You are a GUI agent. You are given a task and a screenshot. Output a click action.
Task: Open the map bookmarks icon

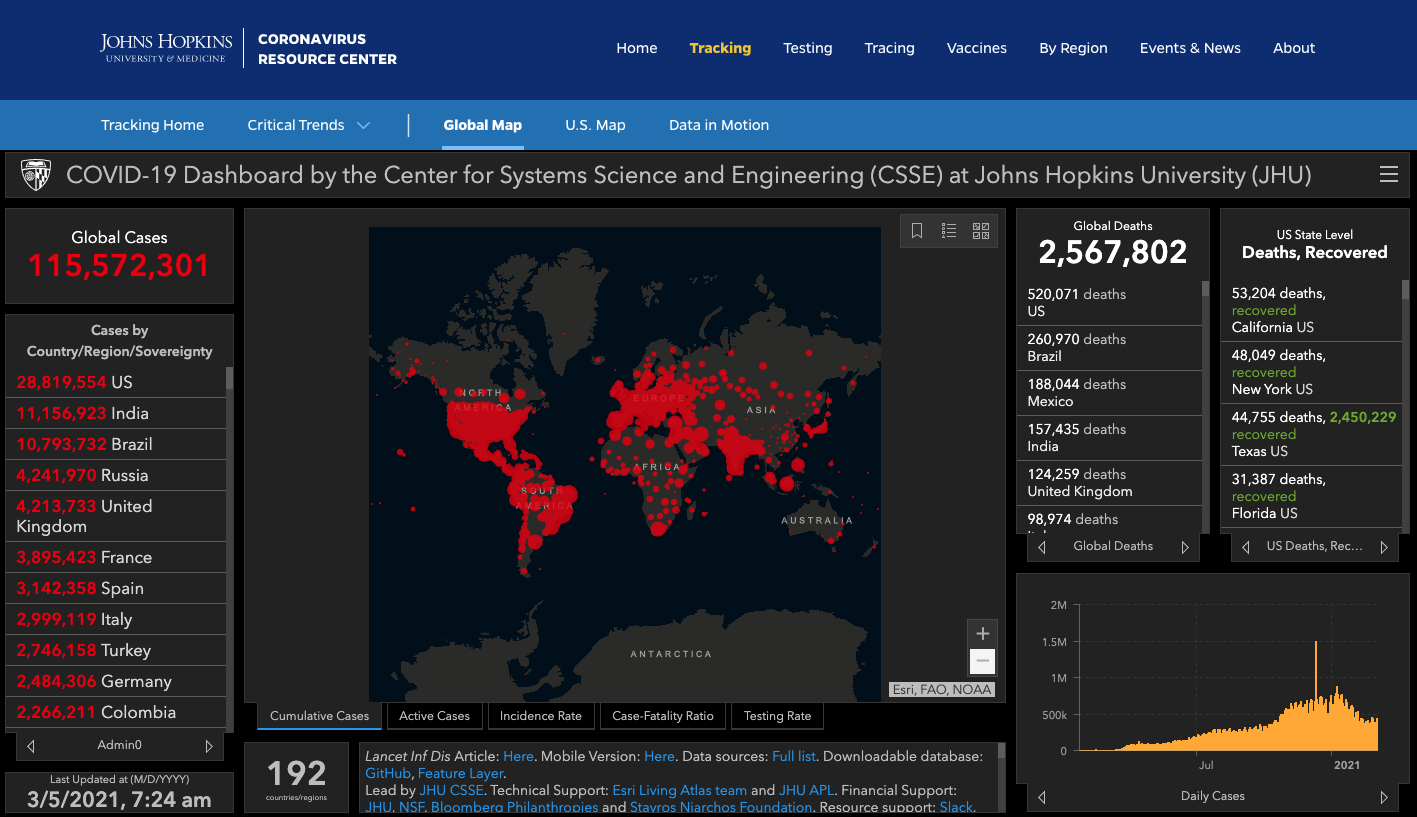tap(917, 231)
